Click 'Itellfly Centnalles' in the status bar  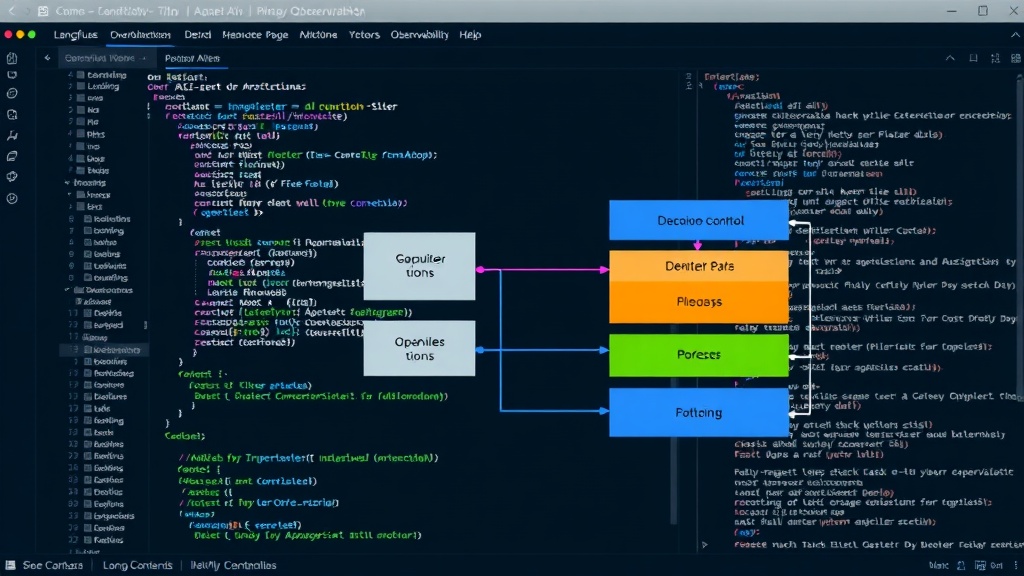point(233,566)
